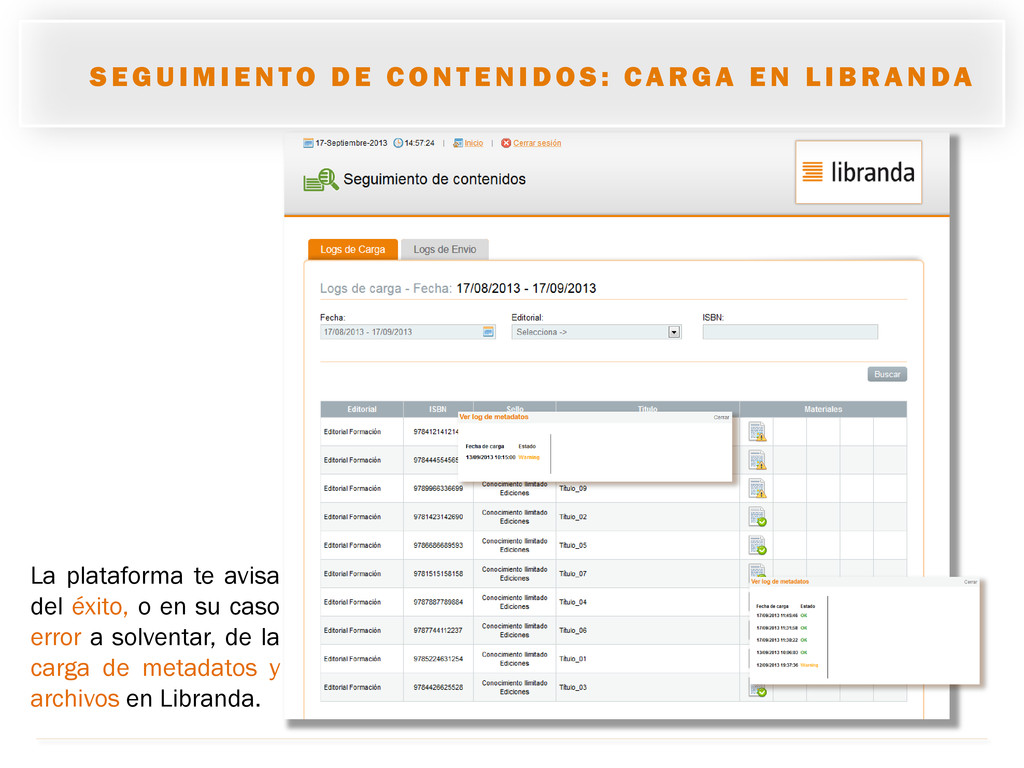
Task: Click the ISBN column header
Action: (x=438, y=409)
